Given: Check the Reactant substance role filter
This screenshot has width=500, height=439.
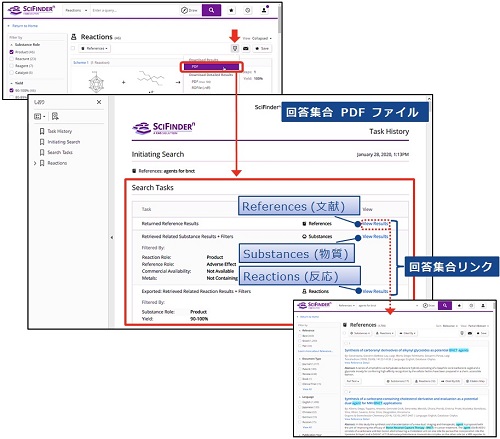Looking at the screenshot, I should click(x=12, y=59).
